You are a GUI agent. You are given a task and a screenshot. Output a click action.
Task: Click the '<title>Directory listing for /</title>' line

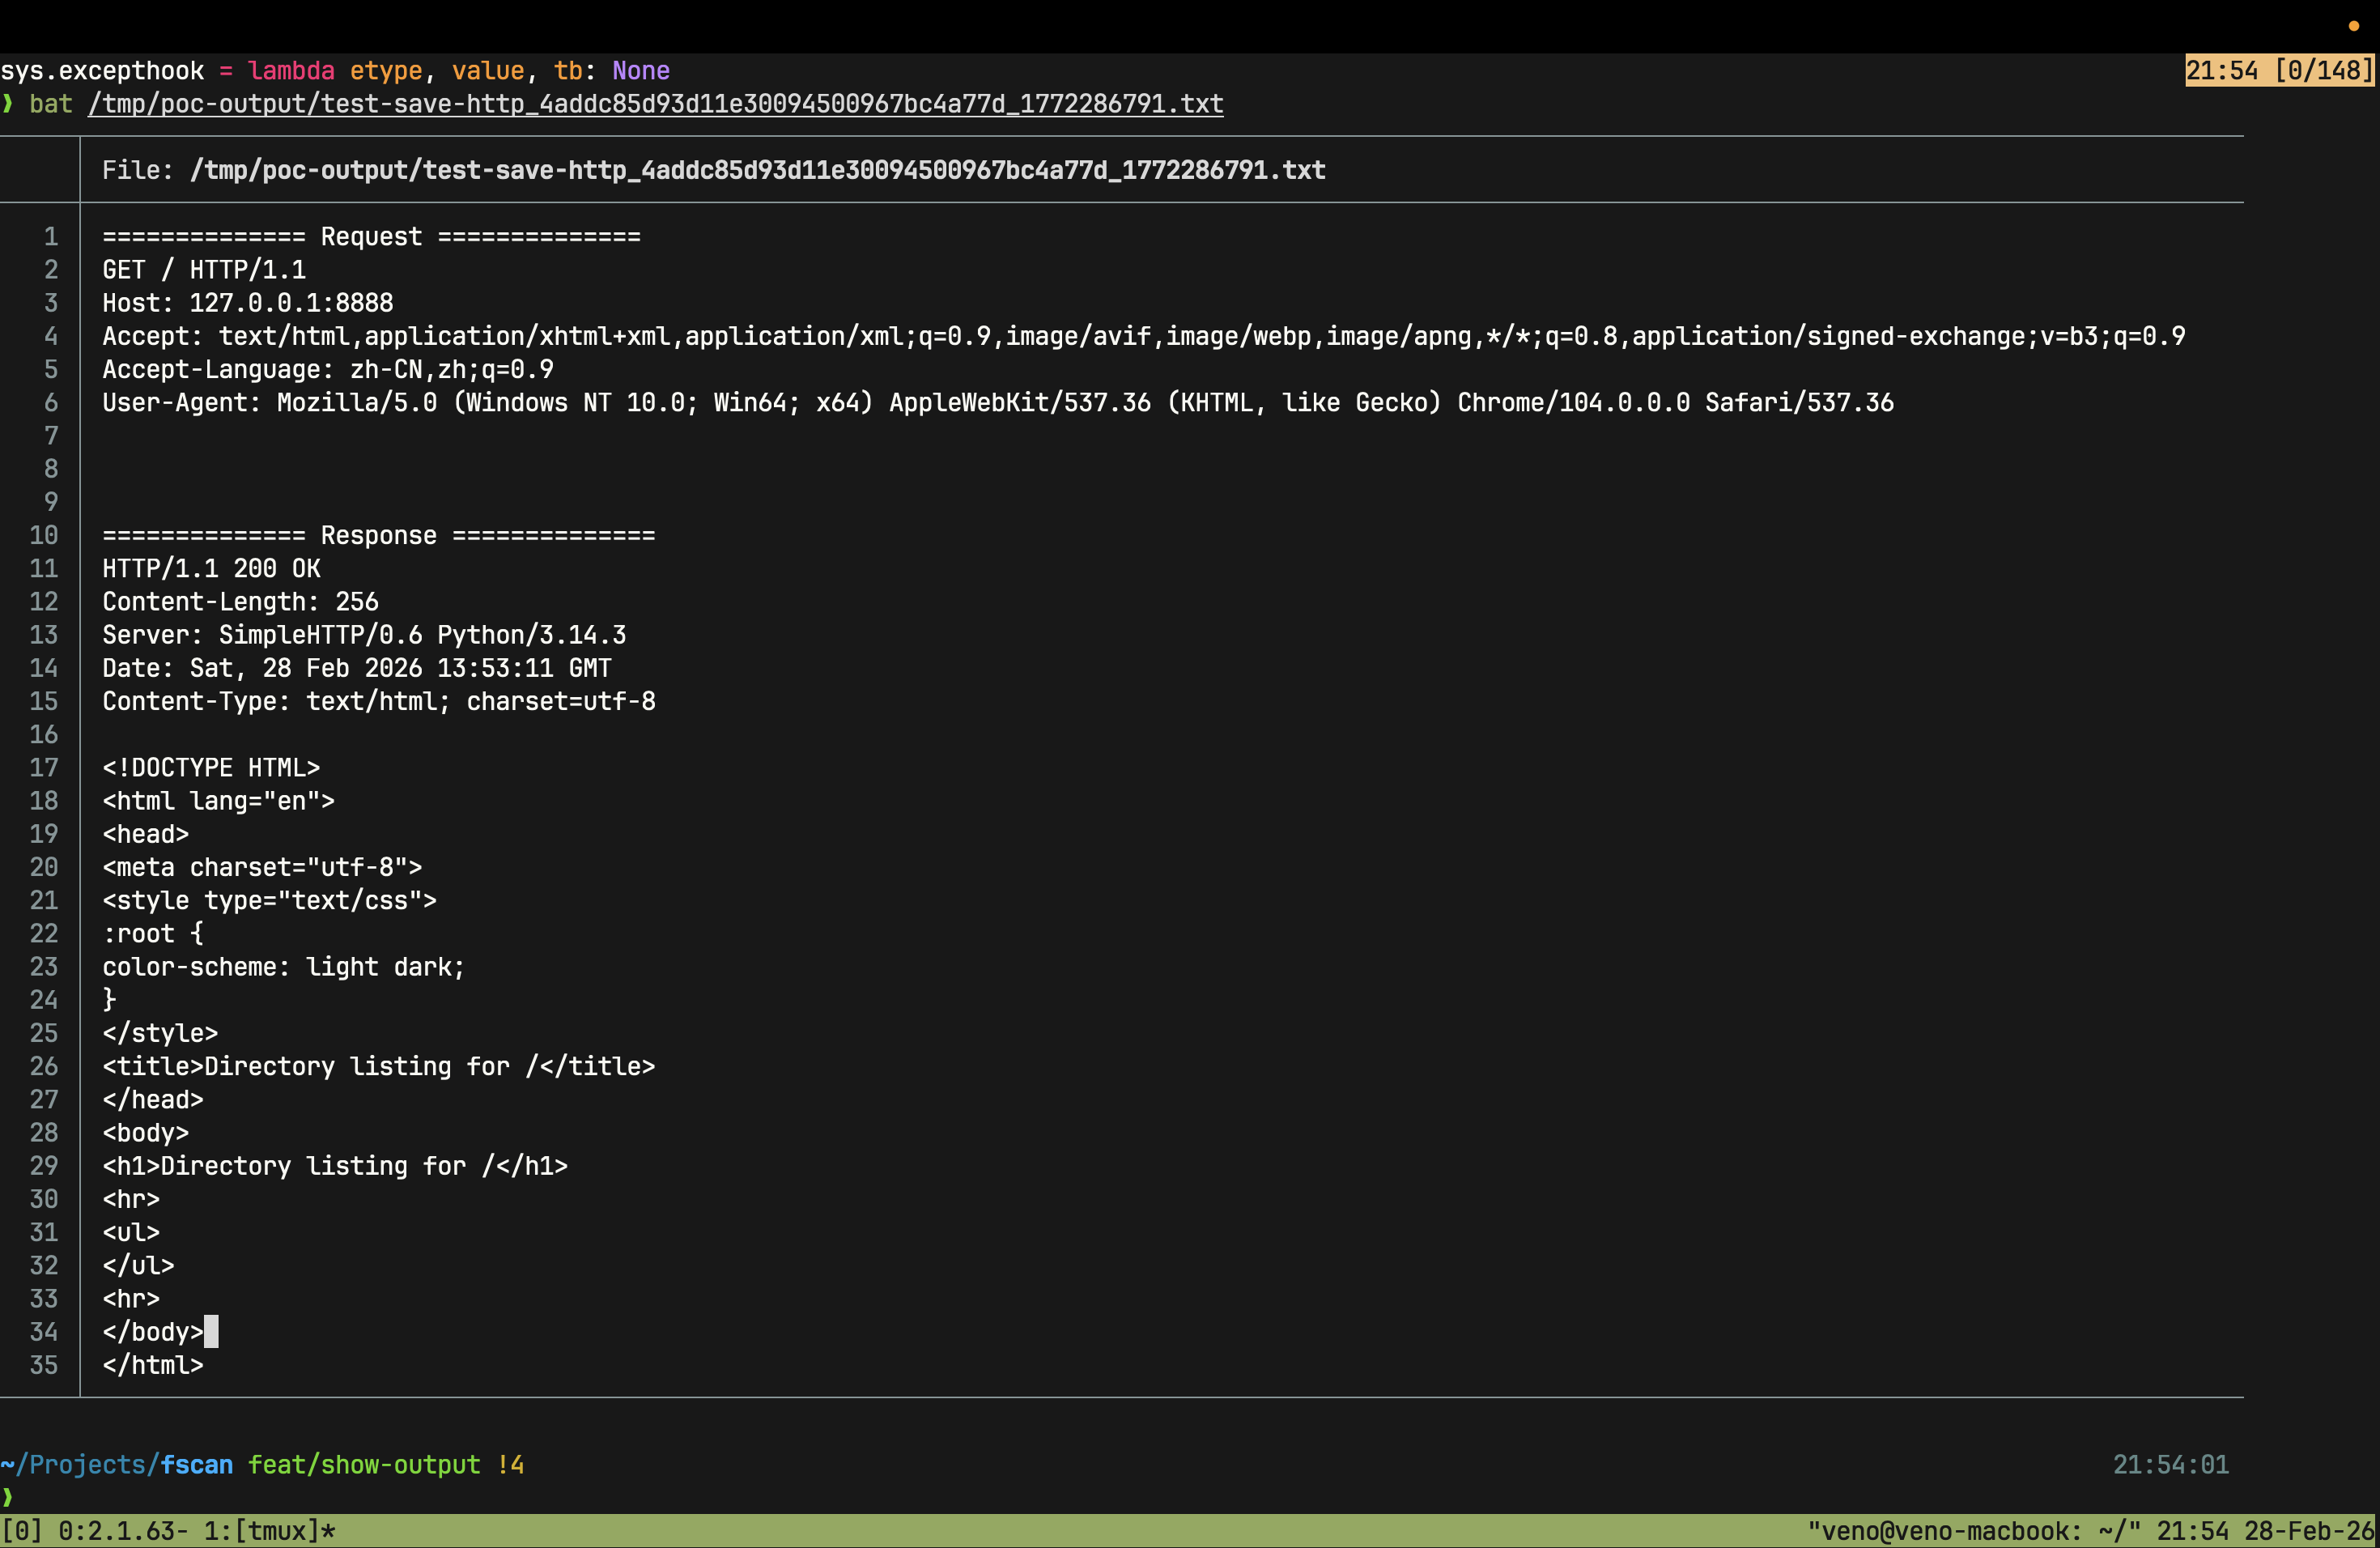379,1066
